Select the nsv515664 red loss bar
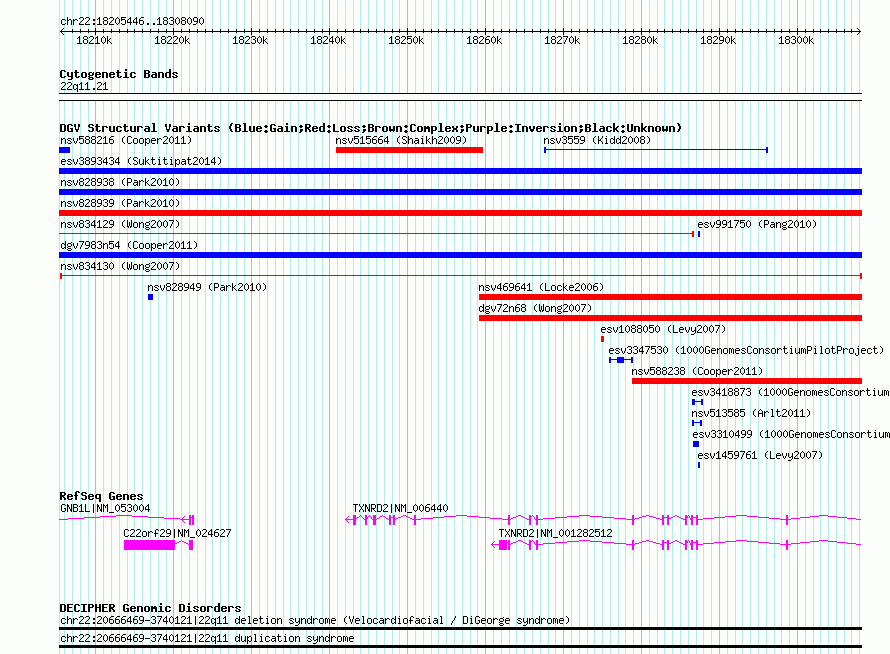890x654 pixels. 409,150
